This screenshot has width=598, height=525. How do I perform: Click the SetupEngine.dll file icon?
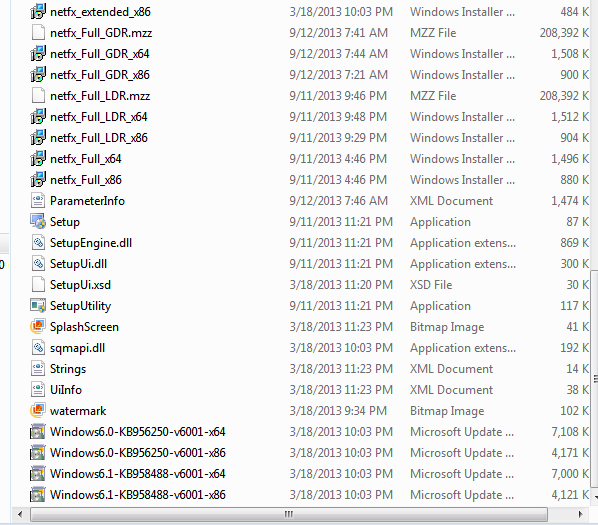coord(38,242)
